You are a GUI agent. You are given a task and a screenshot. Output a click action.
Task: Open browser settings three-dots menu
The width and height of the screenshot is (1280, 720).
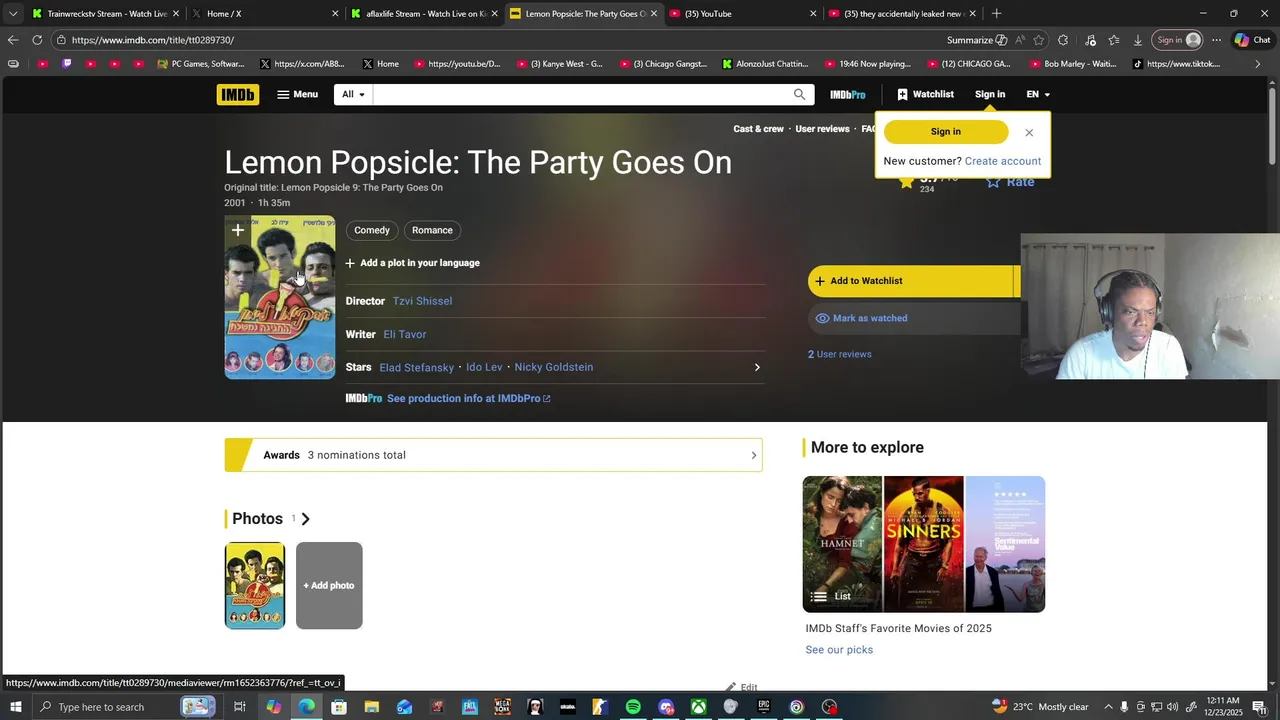coord(1216,40)
